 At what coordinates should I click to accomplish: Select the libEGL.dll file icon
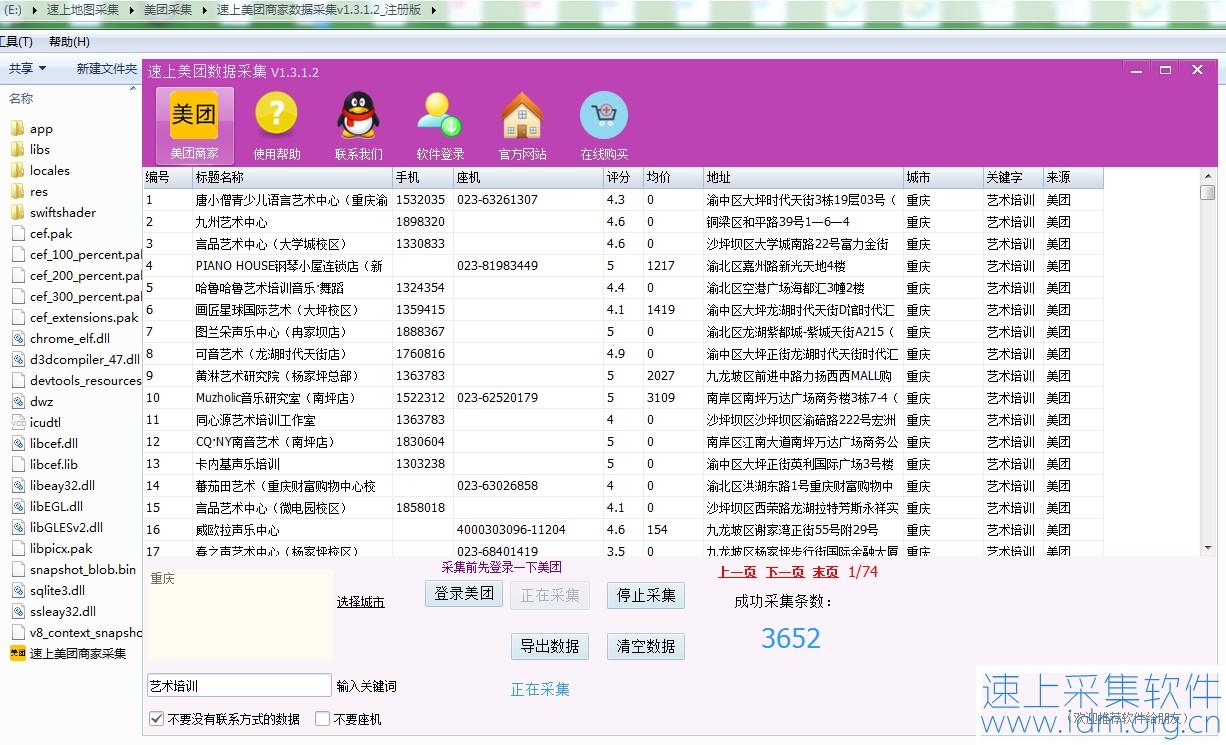pyautogui.click(x=17, y=506)
